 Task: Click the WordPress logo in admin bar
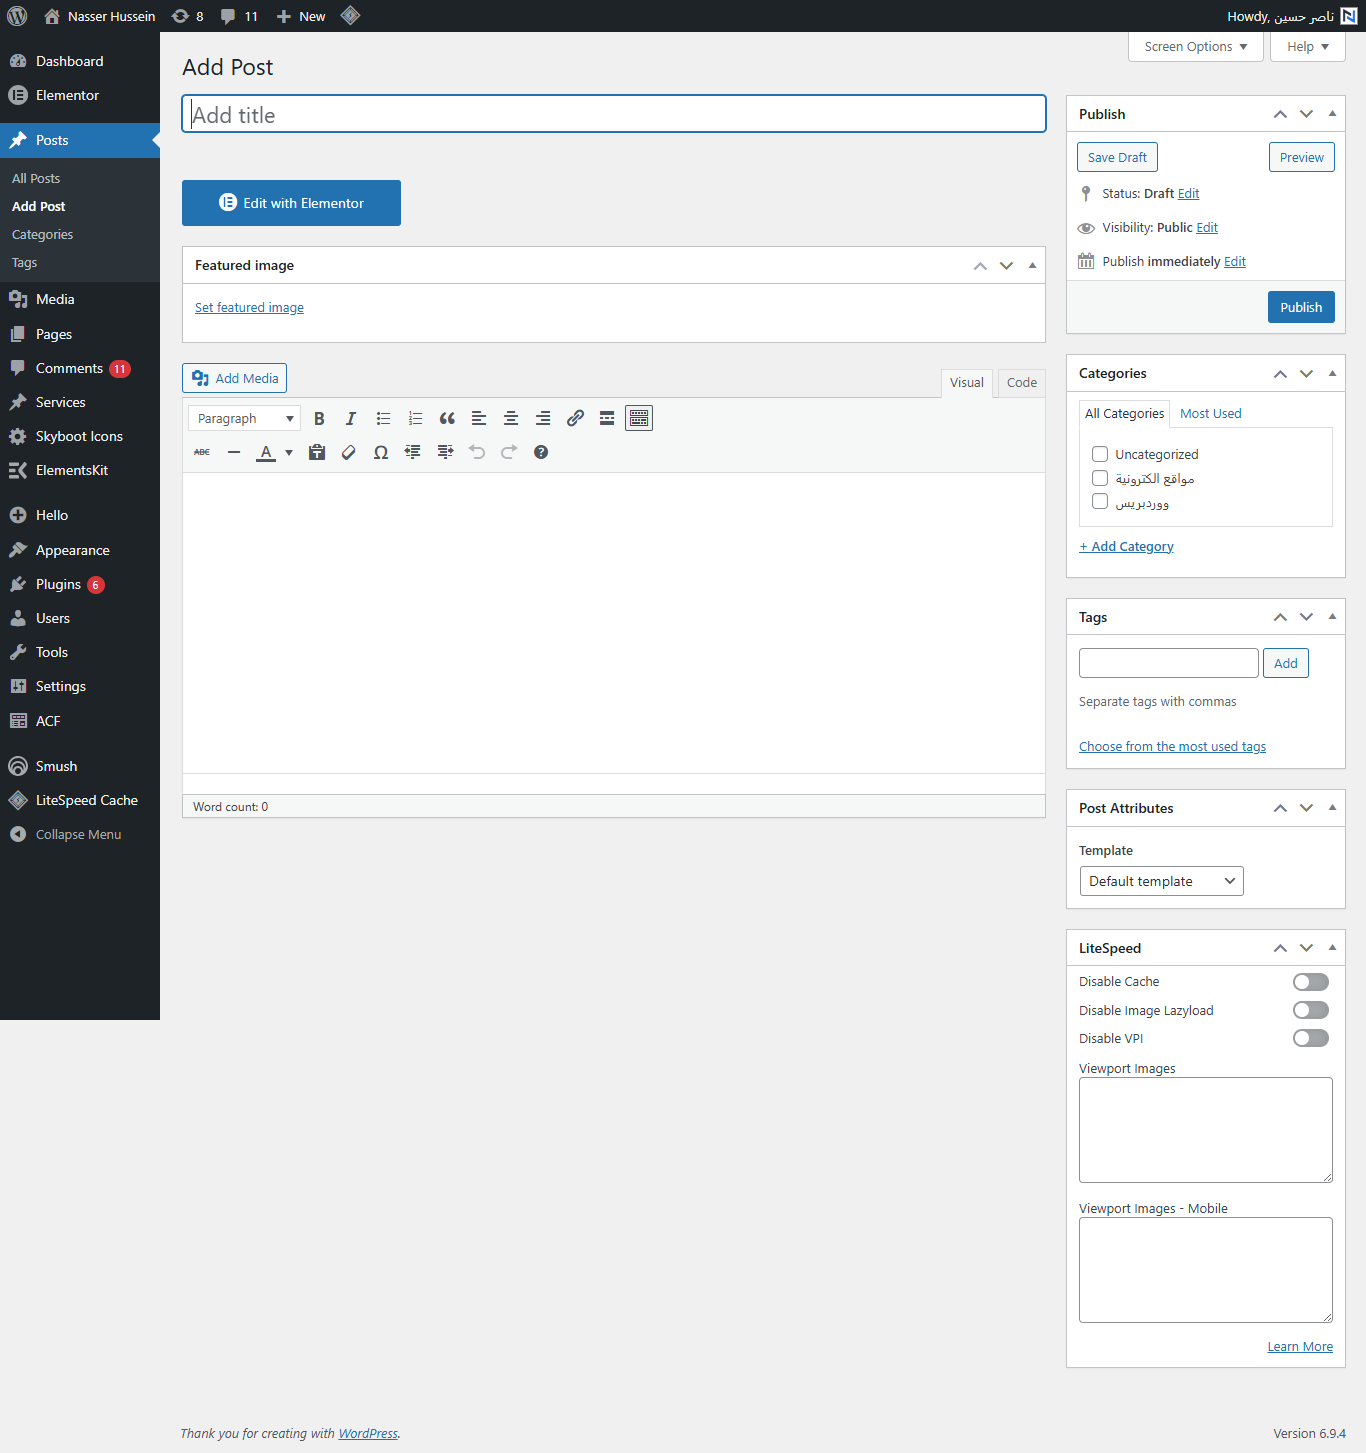pos(17,16)
